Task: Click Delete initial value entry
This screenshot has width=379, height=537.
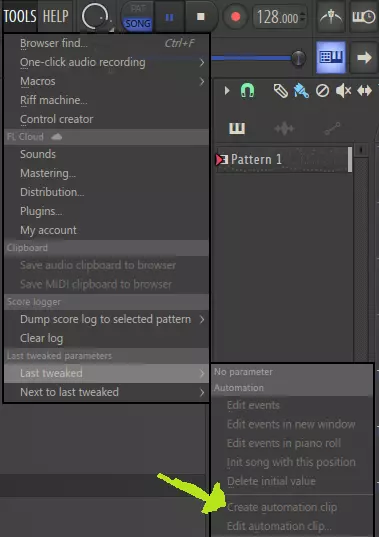Action: pos(292,482)
